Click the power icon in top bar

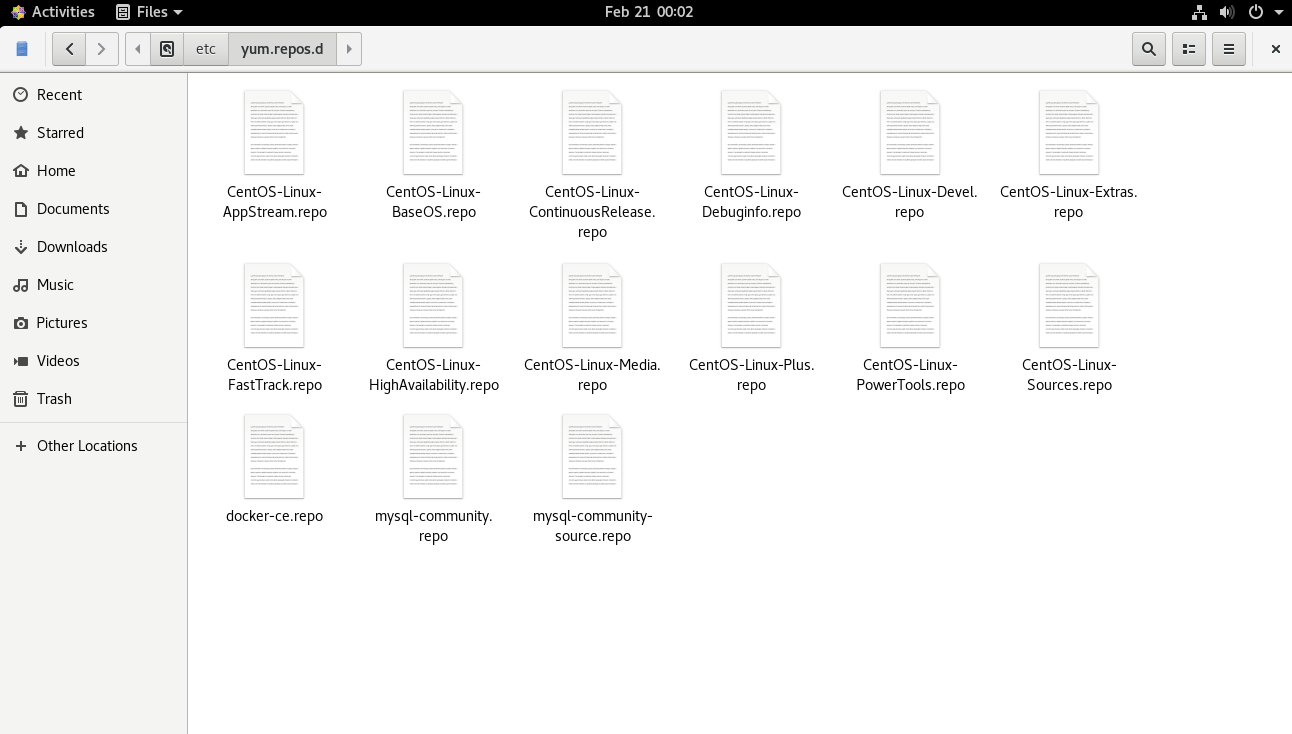[x=1257, y=12]
